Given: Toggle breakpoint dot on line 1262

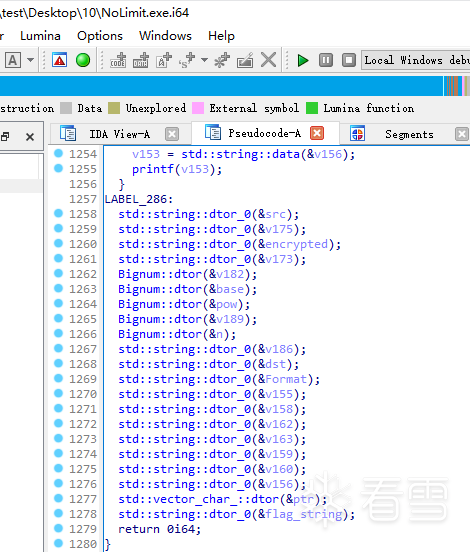Looking at the screenshot, I should [58, 273].
